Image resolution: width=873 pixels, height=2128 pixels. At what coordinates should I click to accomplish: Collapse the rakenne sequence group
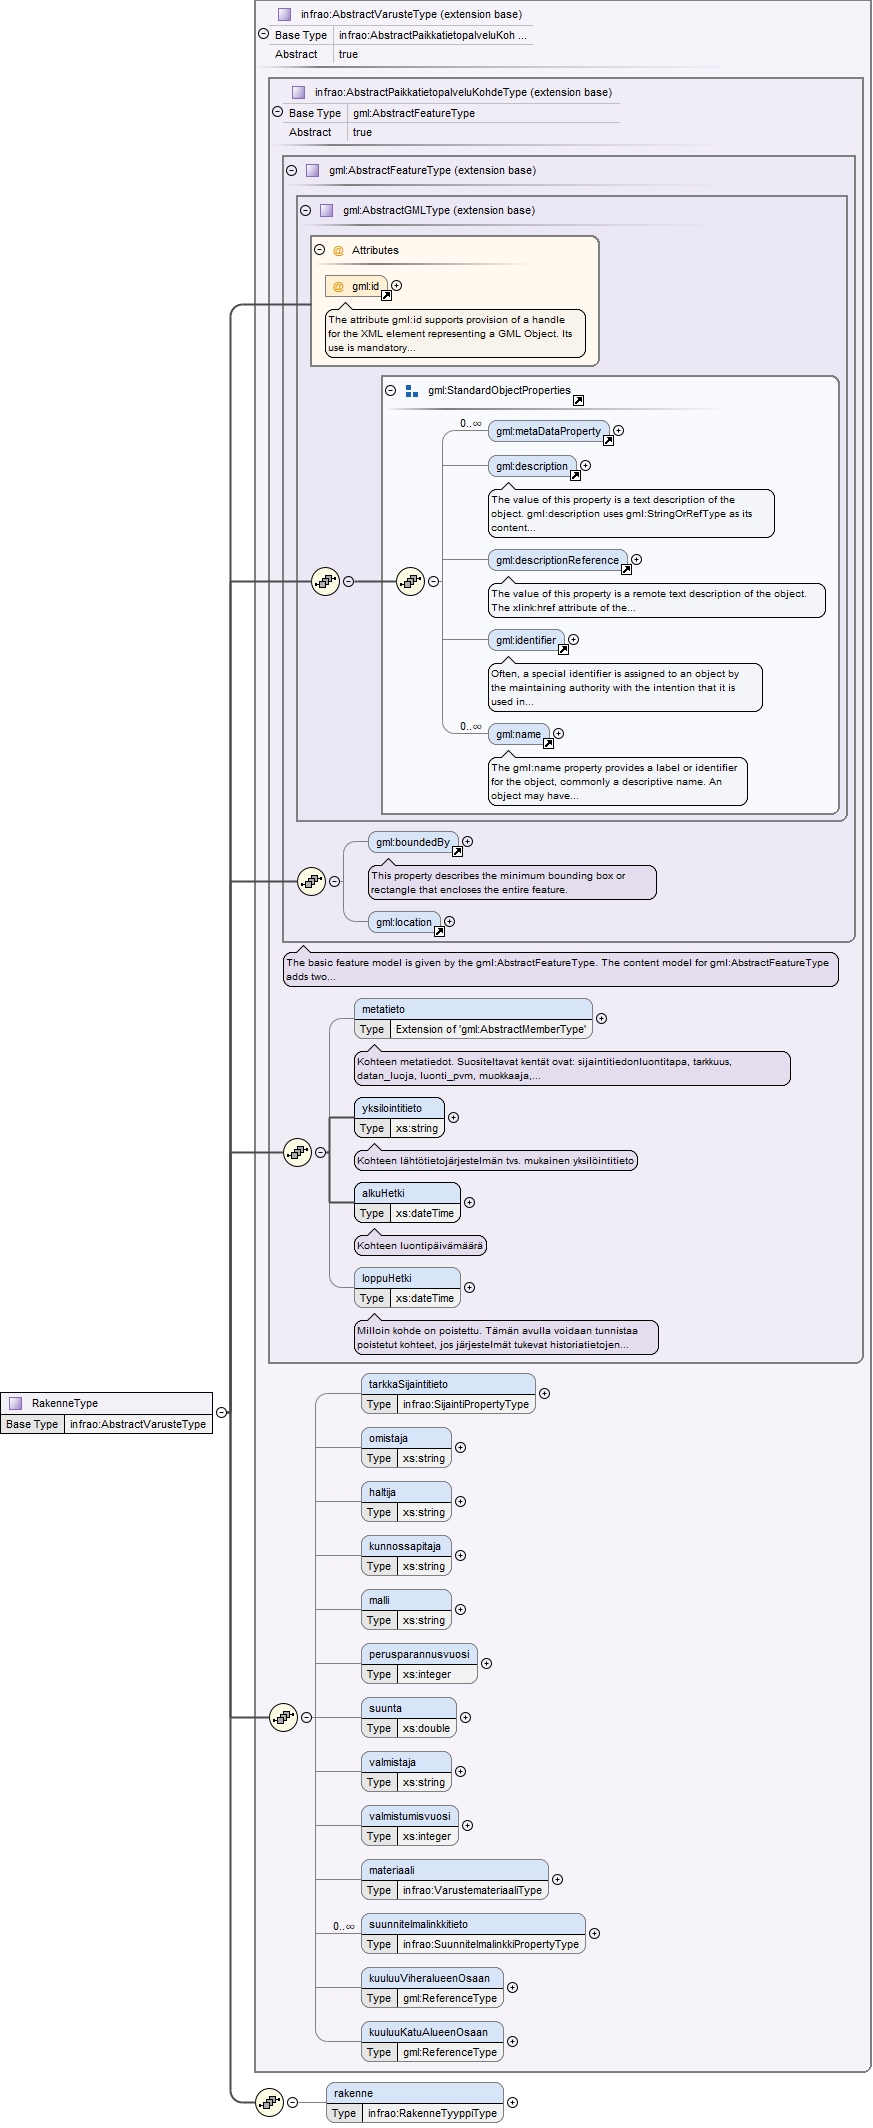[293, 2102]
